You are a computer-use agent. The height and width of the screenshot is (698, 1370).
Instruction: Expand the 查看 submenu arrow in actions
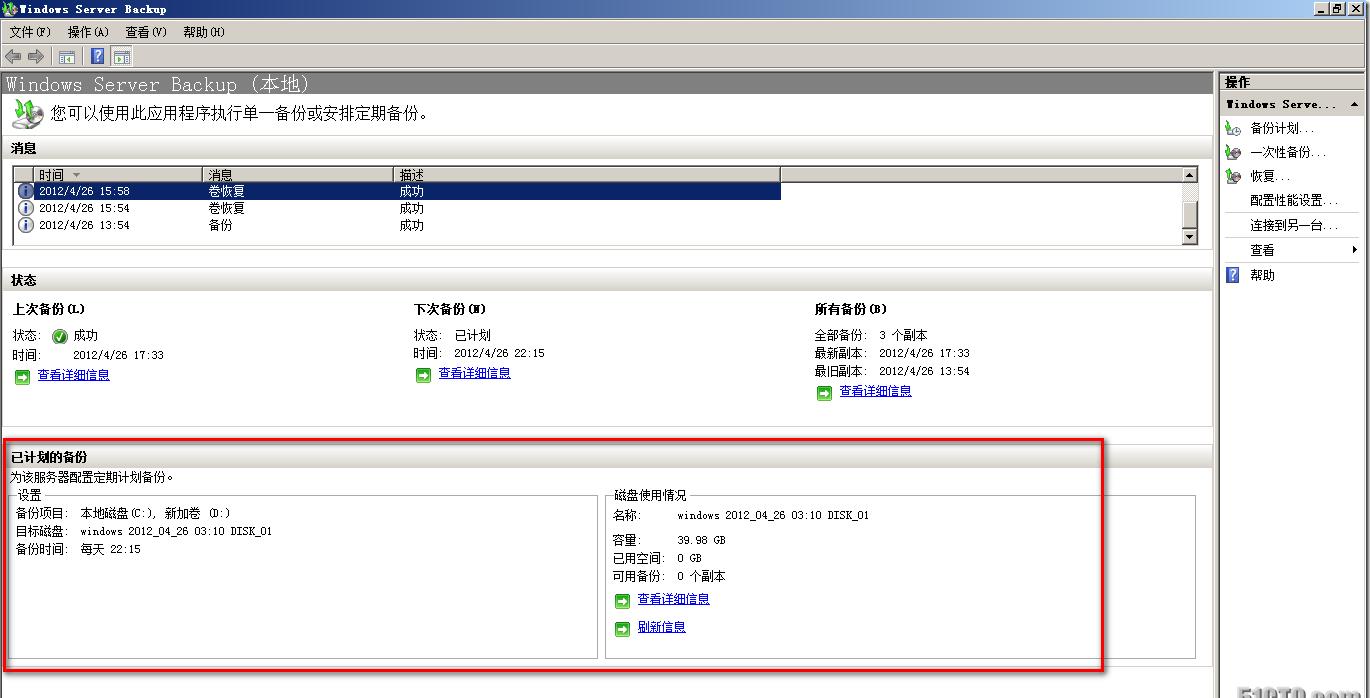click(x=1355, y=250)
